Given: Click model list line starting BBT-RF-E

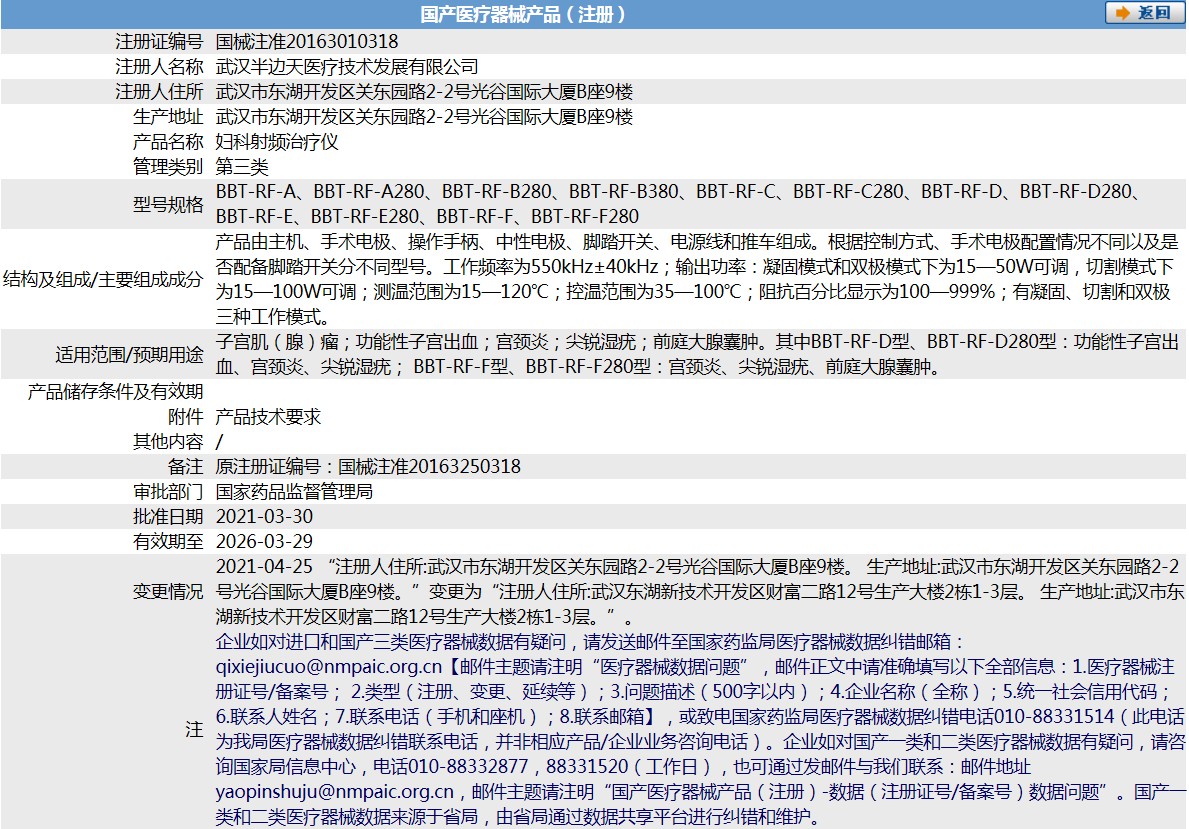Looking at the screenshot, I should pyautogui.click(x=428, y=217).
